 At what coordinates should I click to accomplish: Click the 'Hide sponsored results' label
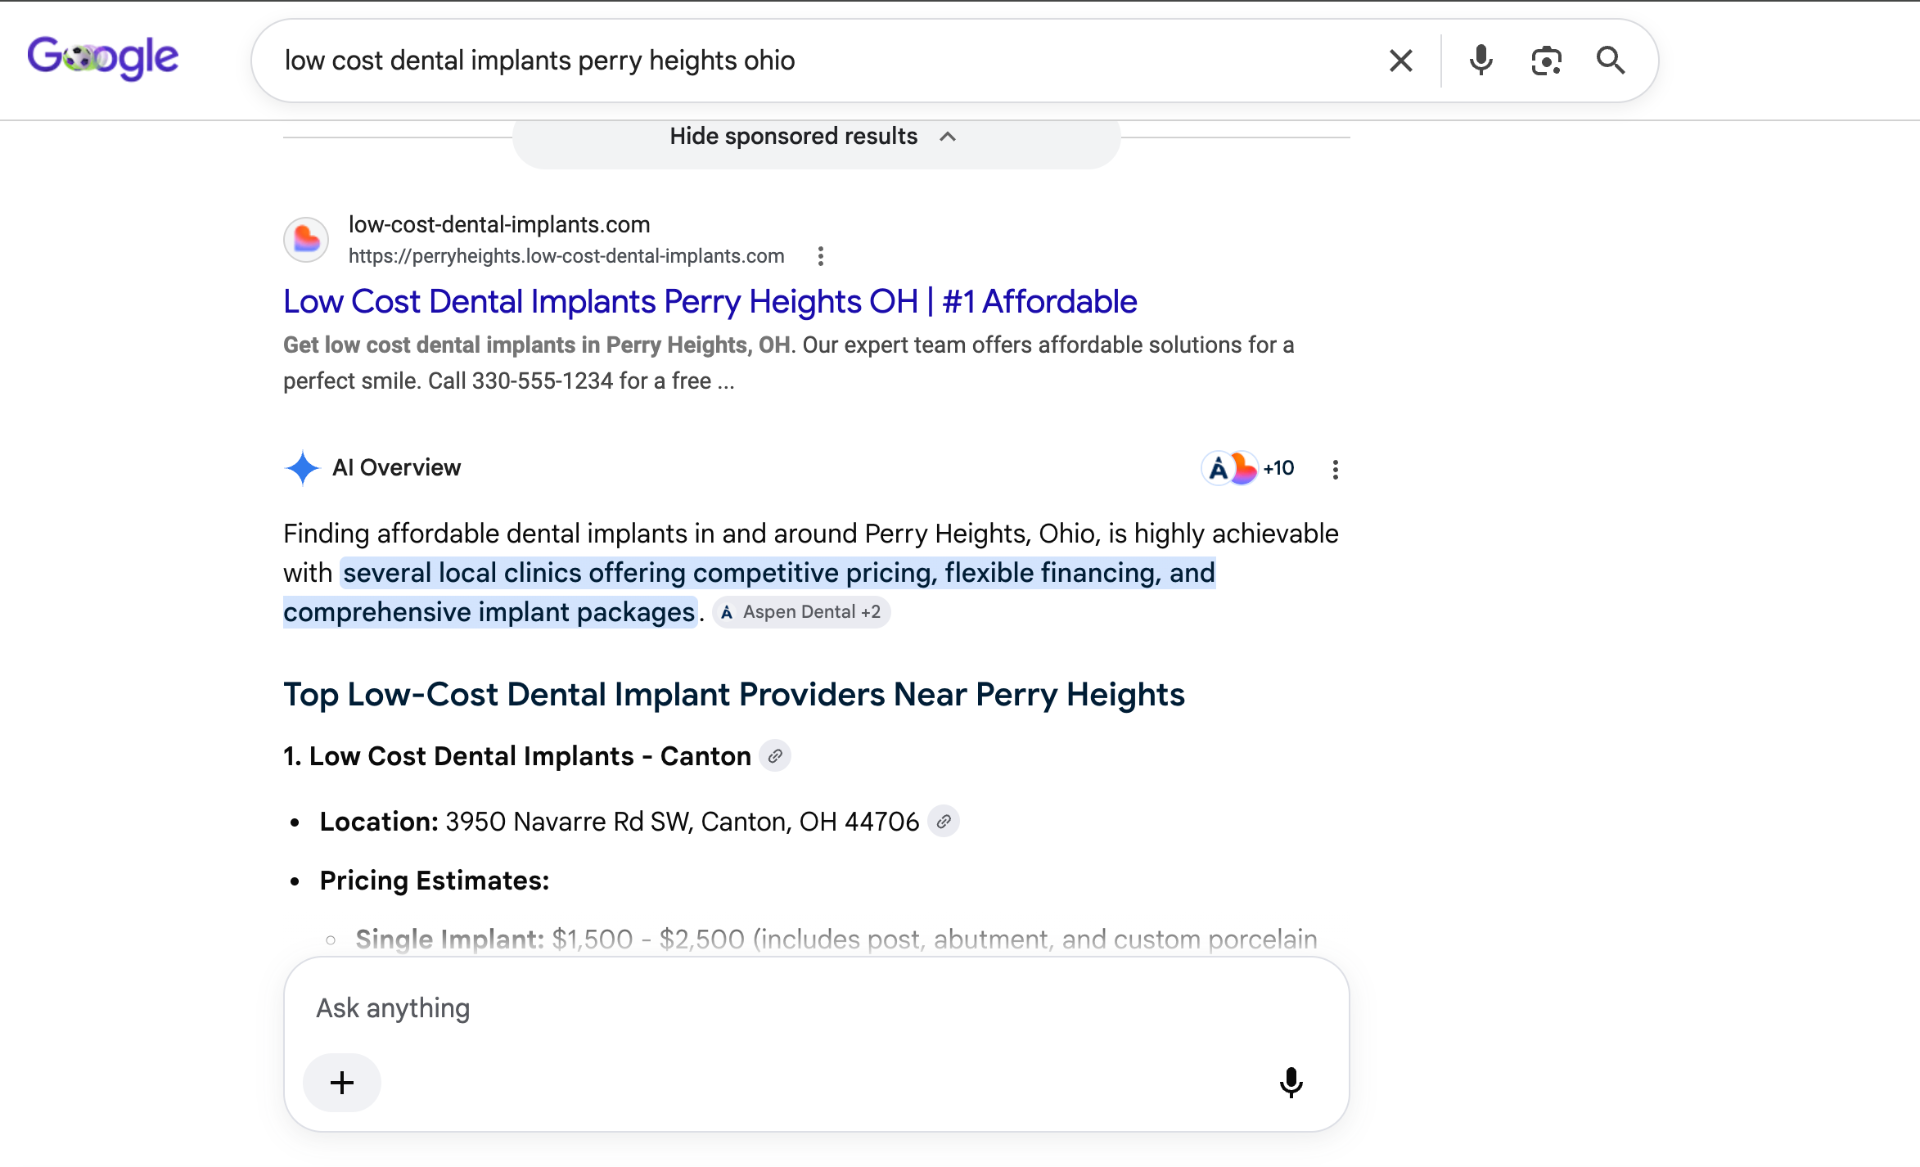[x=793, y=137]
